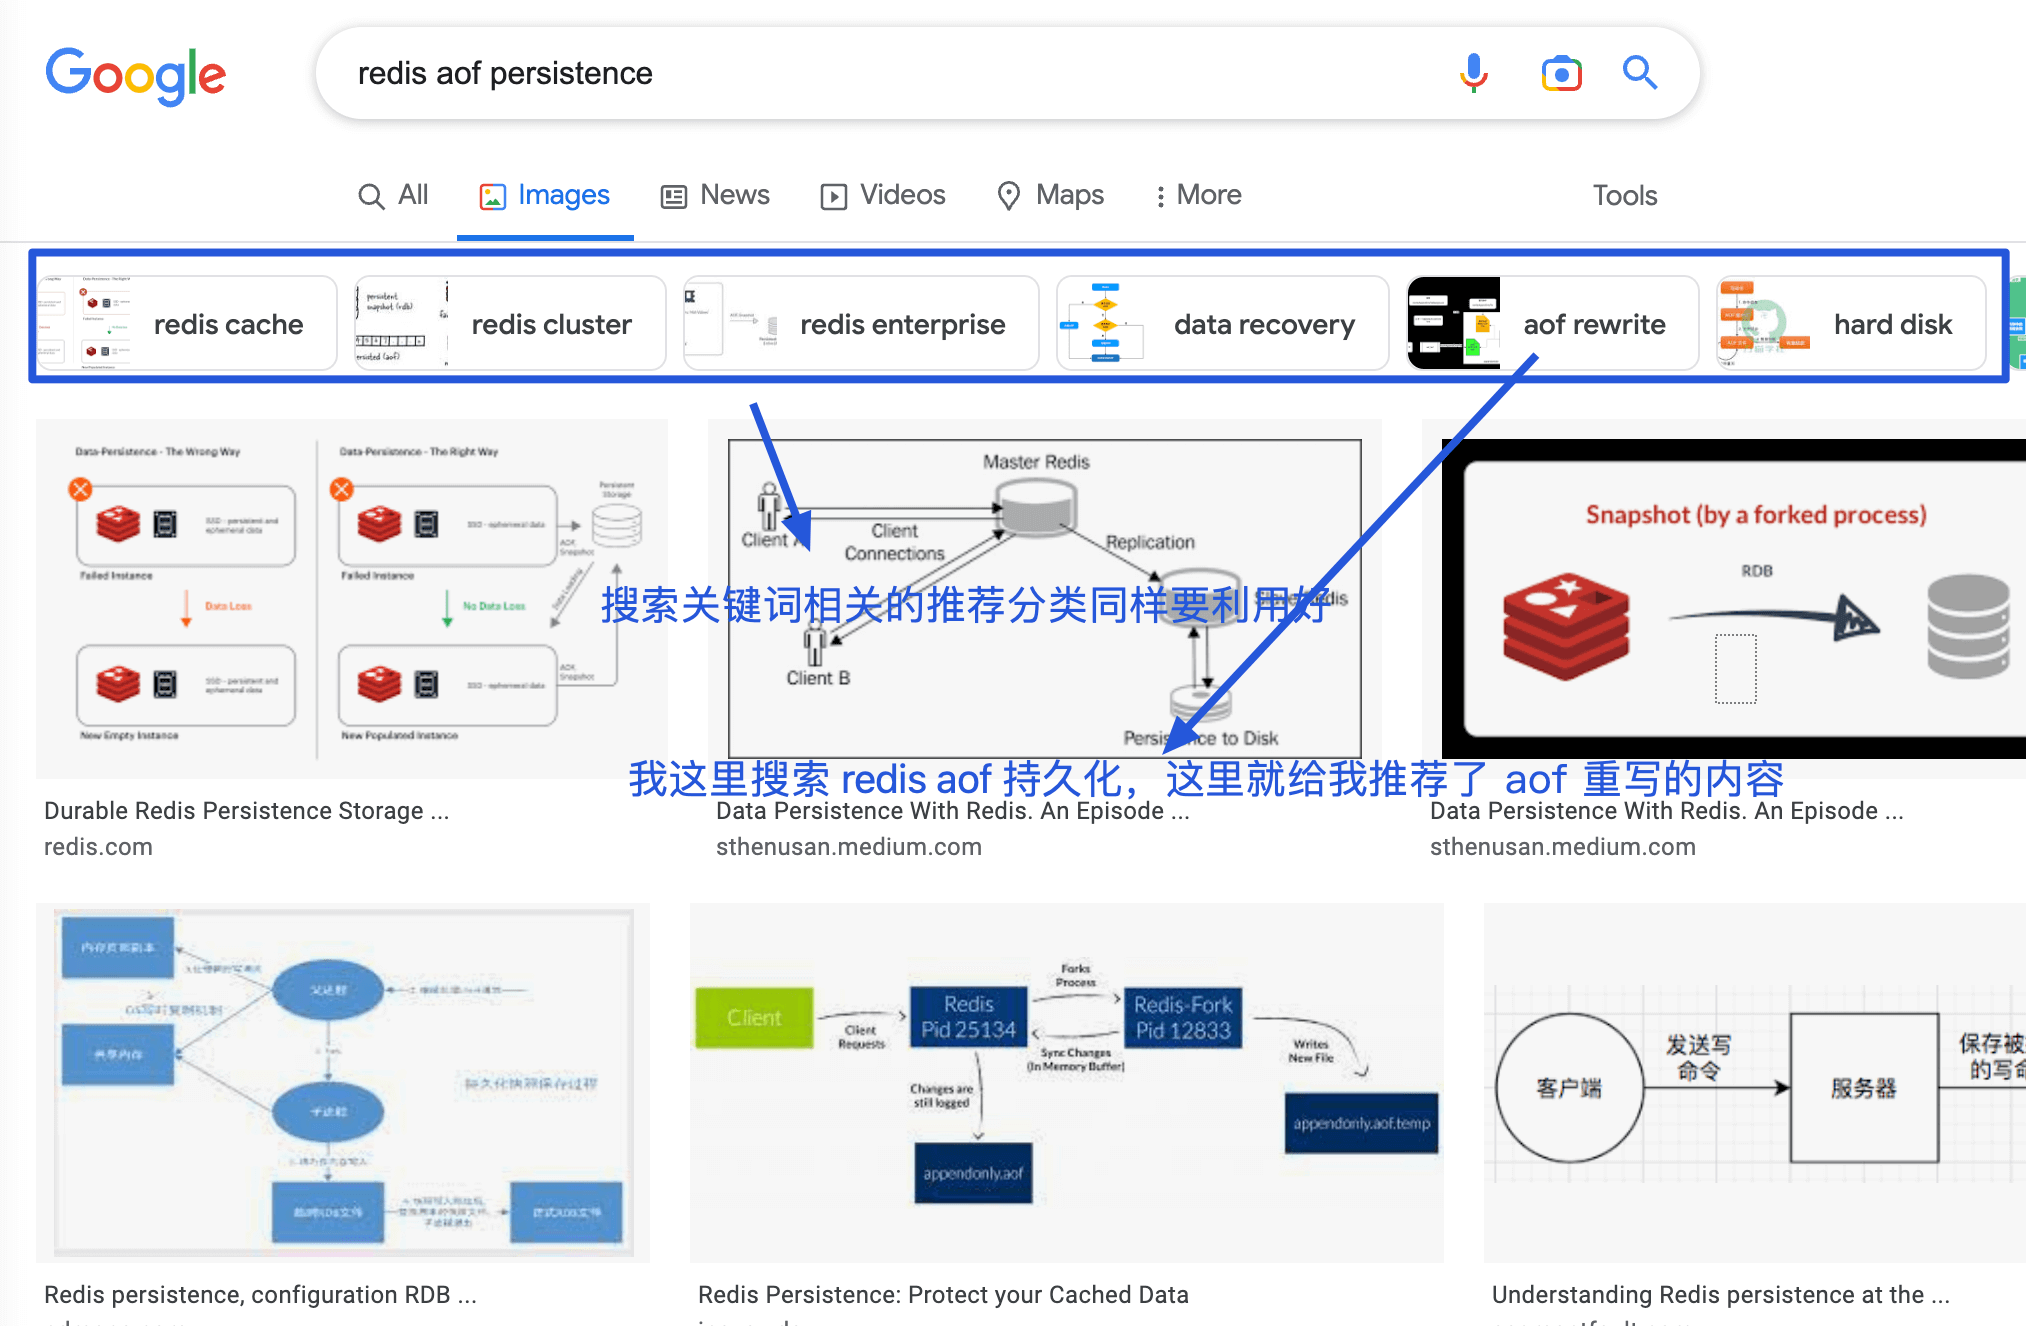
Task: Open the Master Redis replication diagram image
Action: (x=1044, y=598)
